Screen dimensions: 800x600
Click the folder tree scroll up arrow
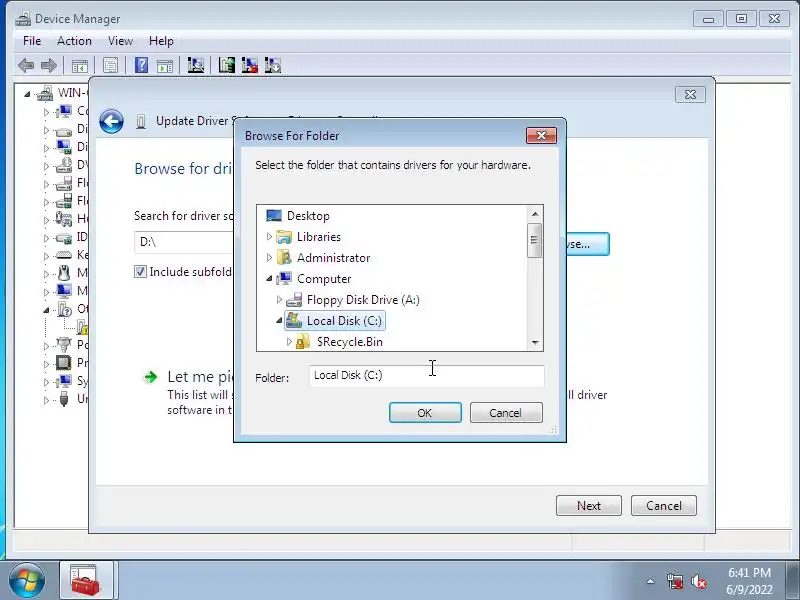tap(535, 214)
